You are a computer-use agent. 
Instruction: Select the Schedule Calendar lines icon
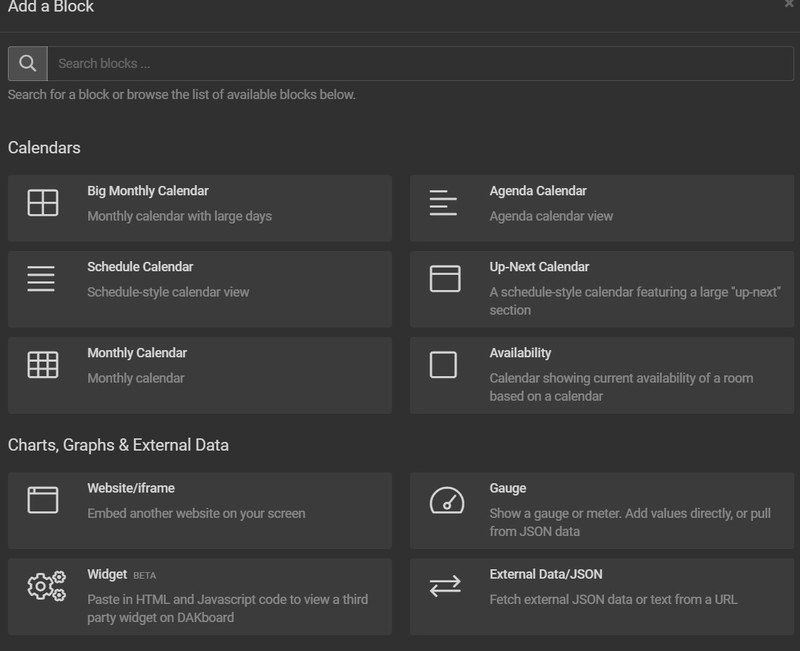[41, 279]
